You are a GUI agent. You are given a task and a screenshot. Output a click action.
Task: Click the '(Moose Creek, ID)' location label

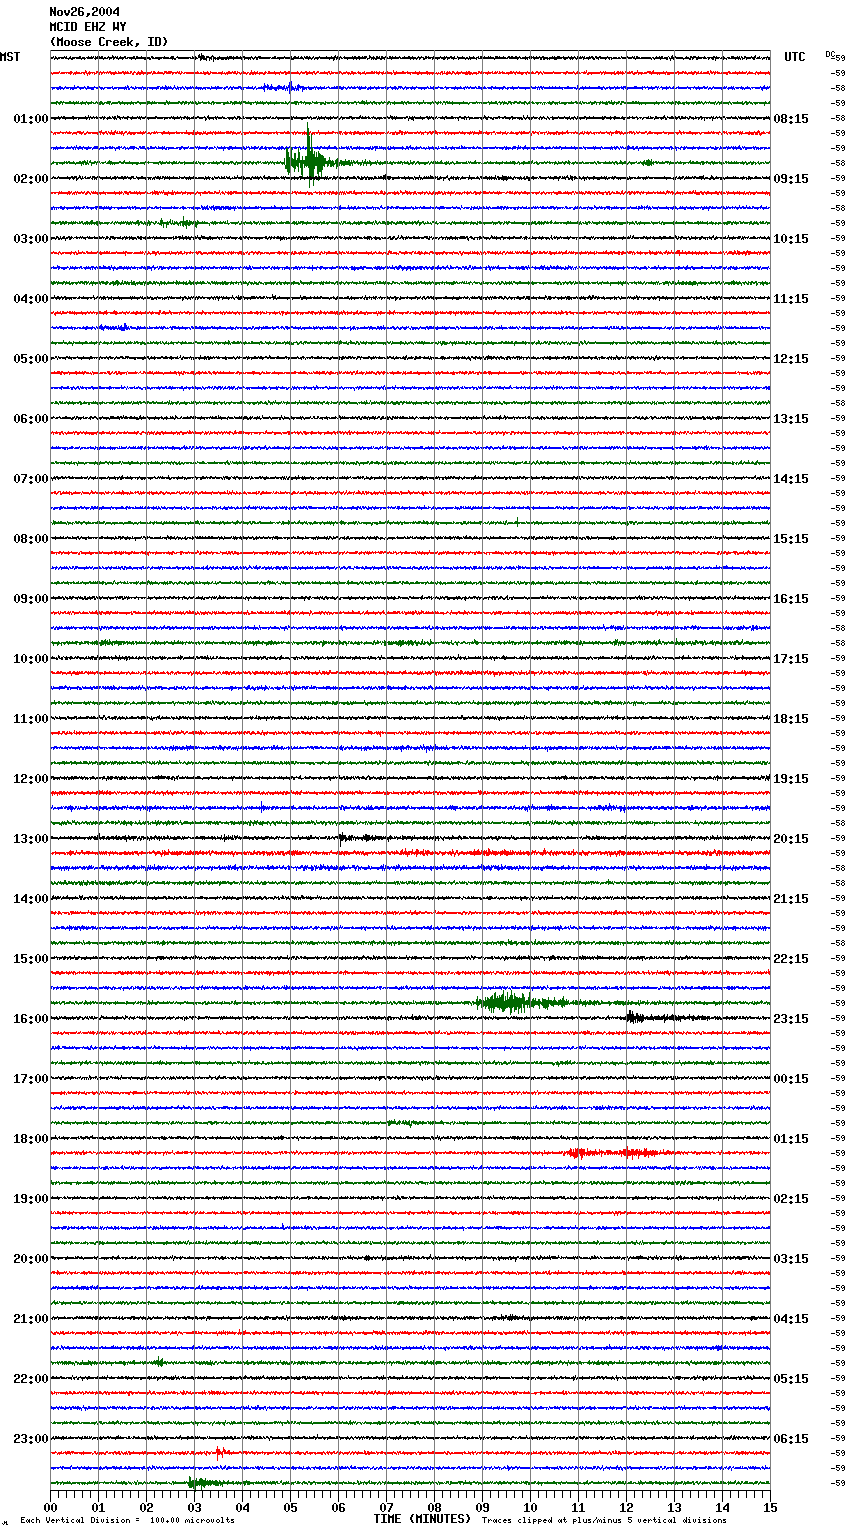click(109, 42)
